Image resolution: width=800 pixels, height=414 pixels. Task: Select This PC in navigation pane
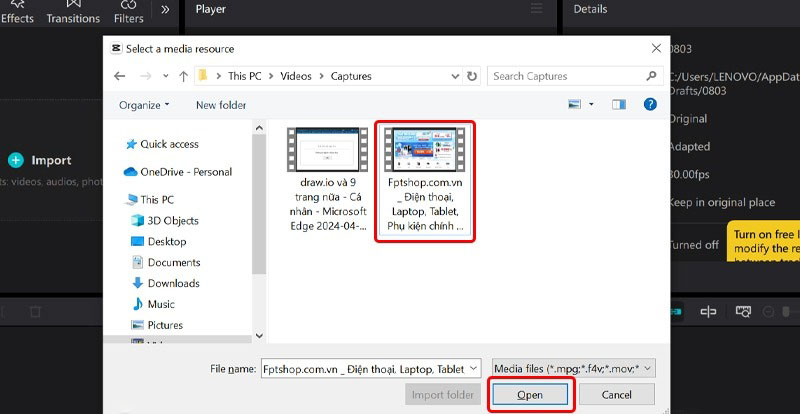pos(150,200)
